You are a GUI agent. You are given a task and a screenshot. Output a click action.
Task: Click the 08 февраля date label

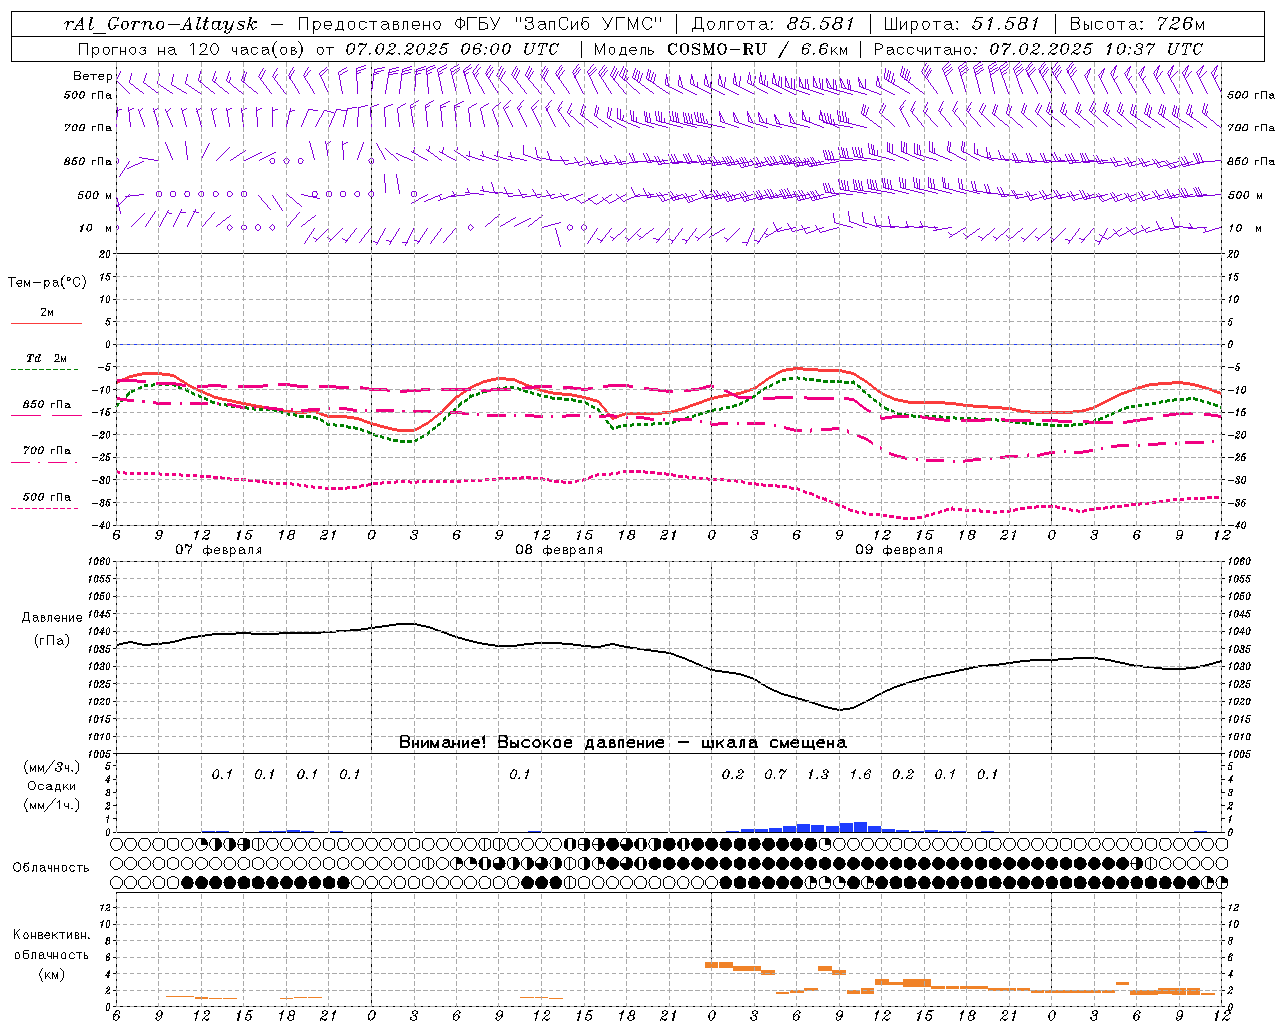coord(559,550)
